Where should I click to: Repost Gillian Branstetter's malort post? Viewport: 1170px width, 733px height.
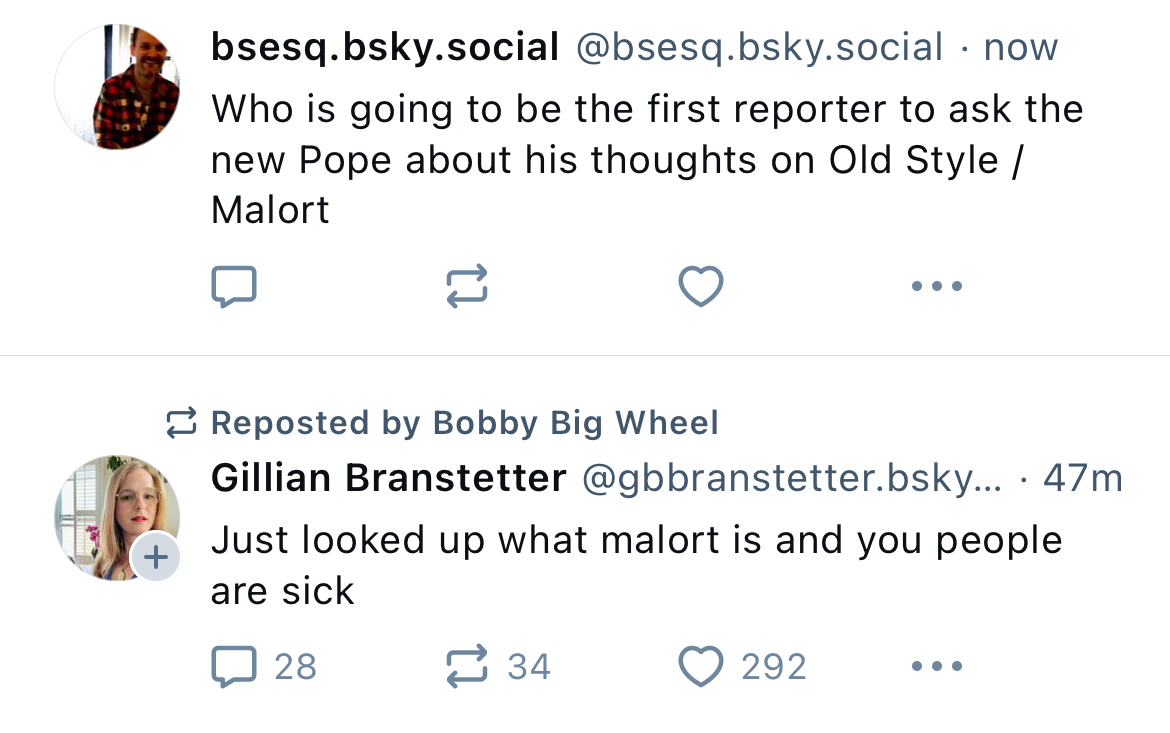coord(467,667)
